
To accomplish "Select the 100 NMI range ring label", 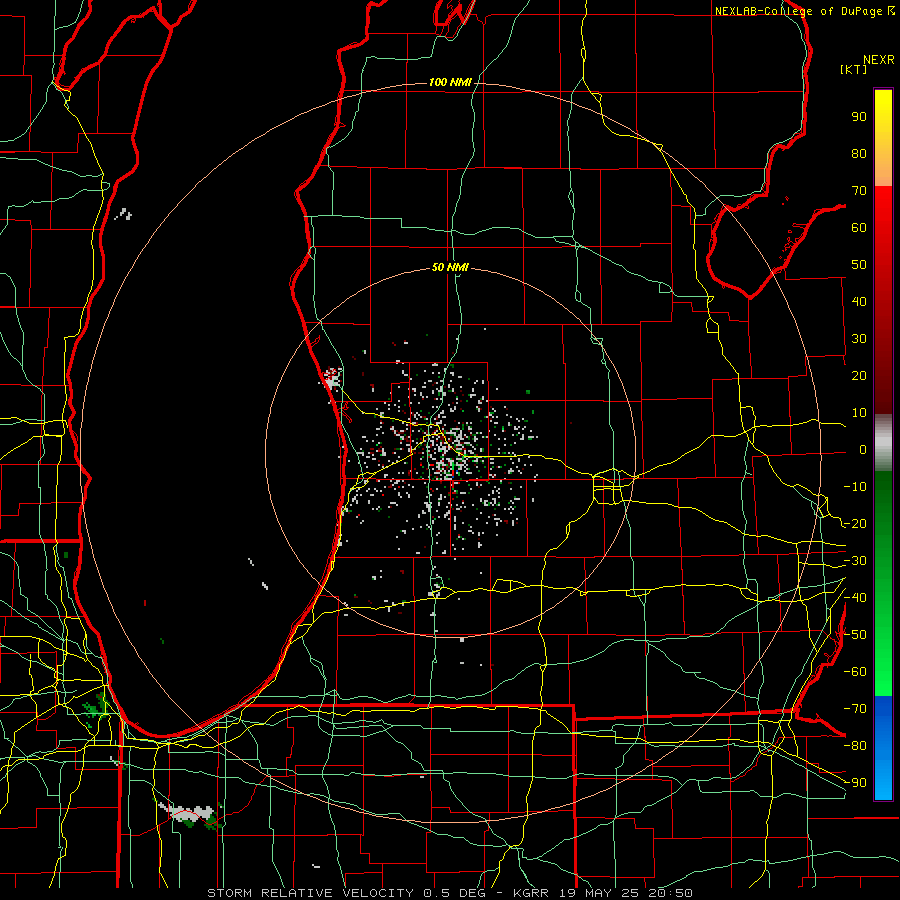I will click(451, 83).
